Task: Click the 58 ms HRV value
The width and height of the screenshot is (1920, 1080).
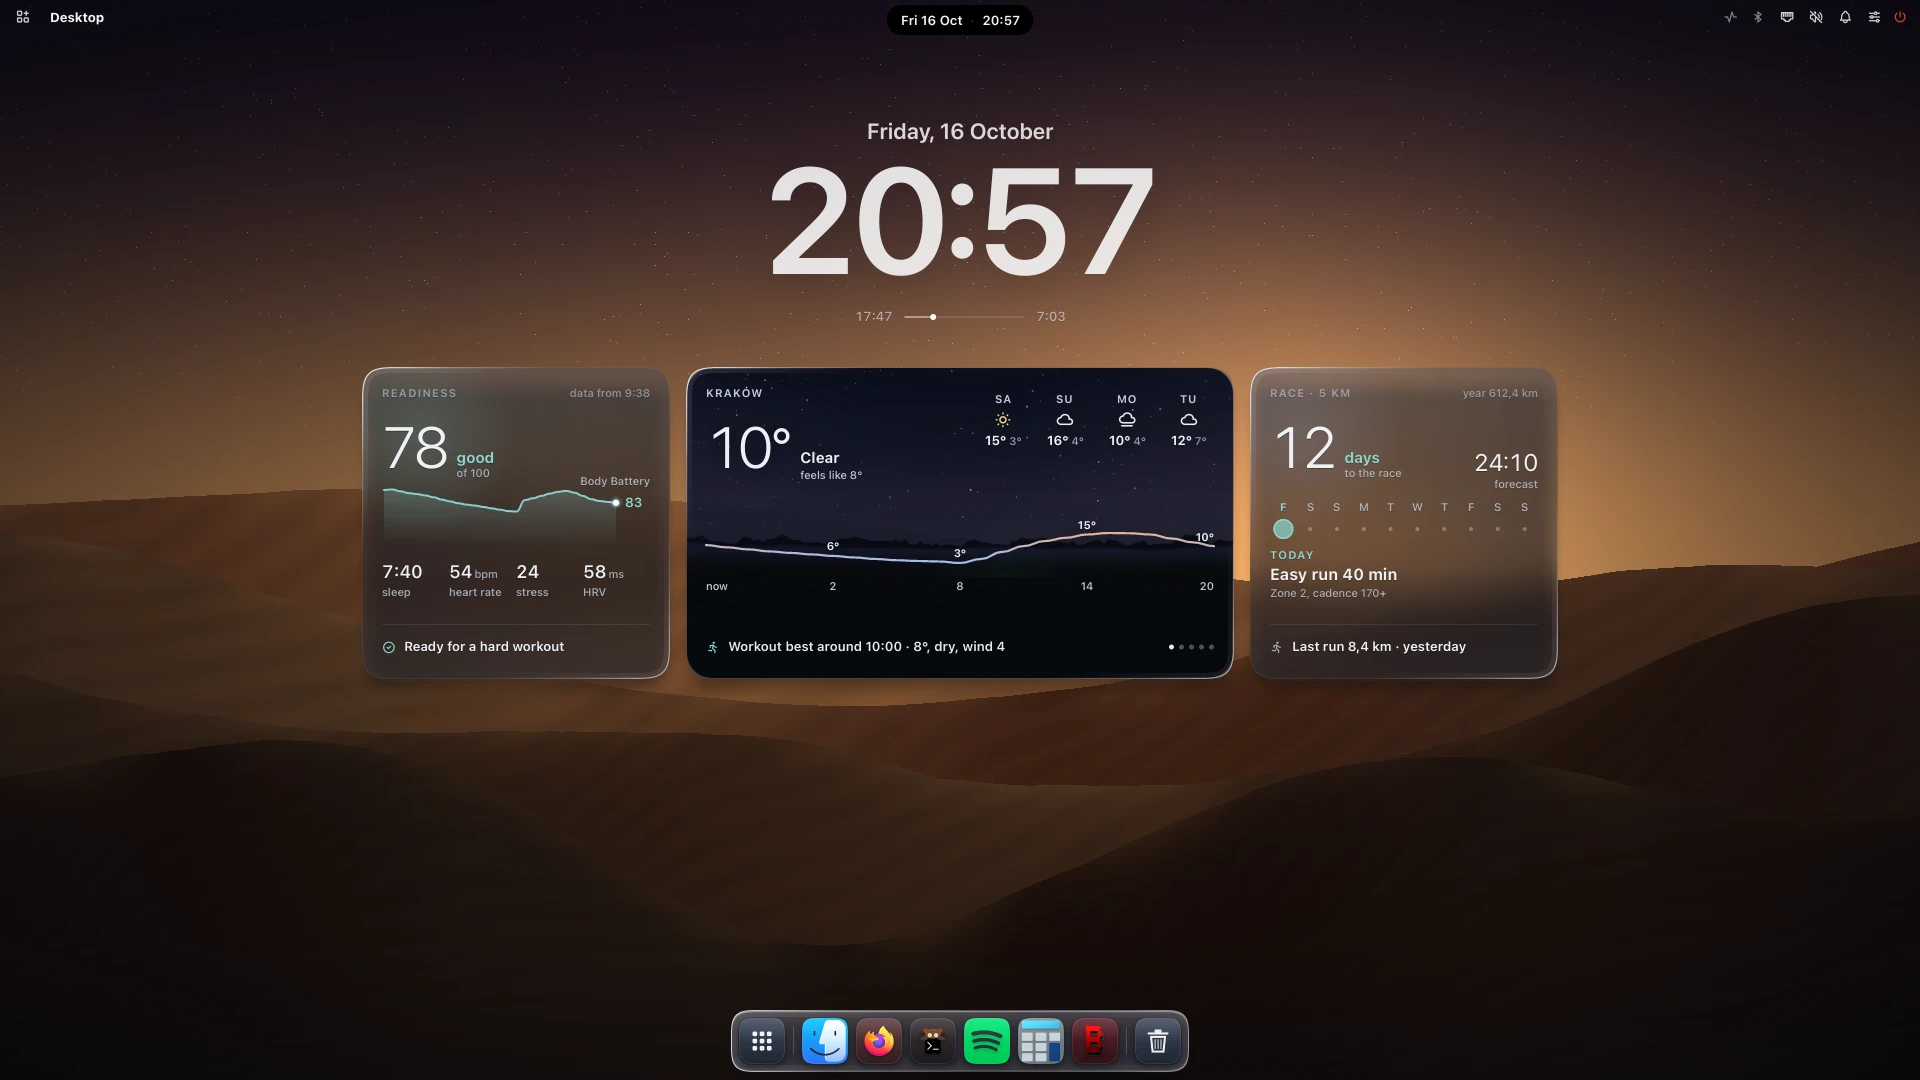Action: (603, 571)
